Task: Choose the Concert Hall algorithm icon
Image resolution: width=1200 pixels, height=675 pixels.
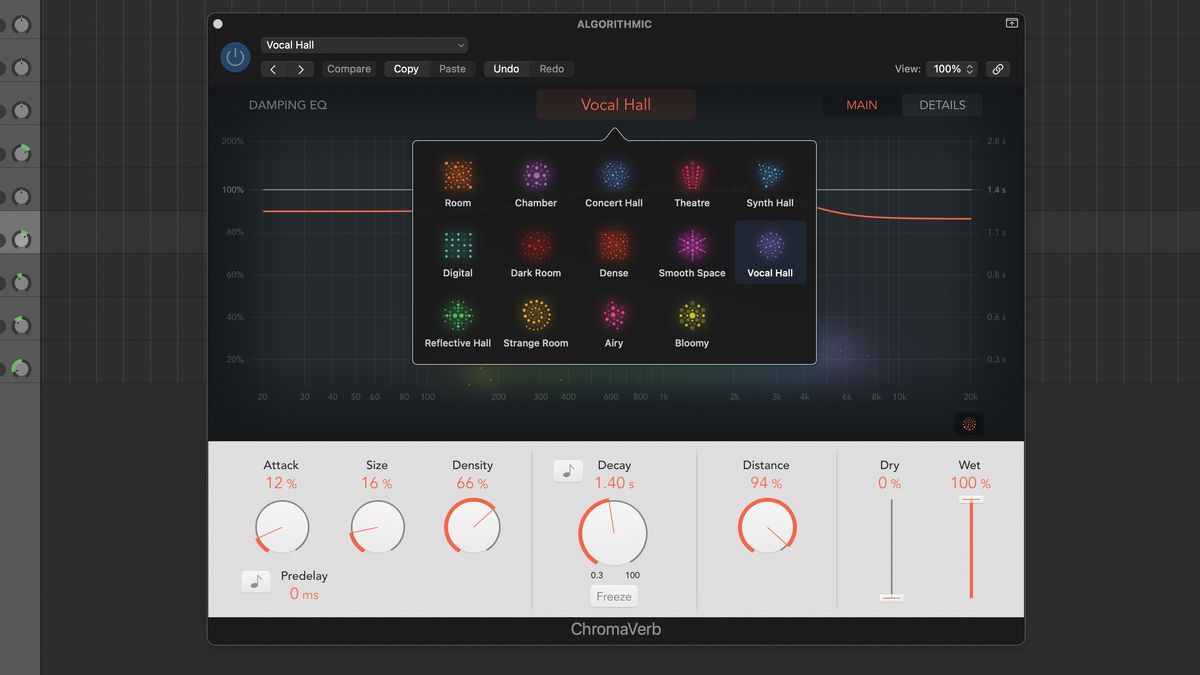Action: [x=613, y=174]
